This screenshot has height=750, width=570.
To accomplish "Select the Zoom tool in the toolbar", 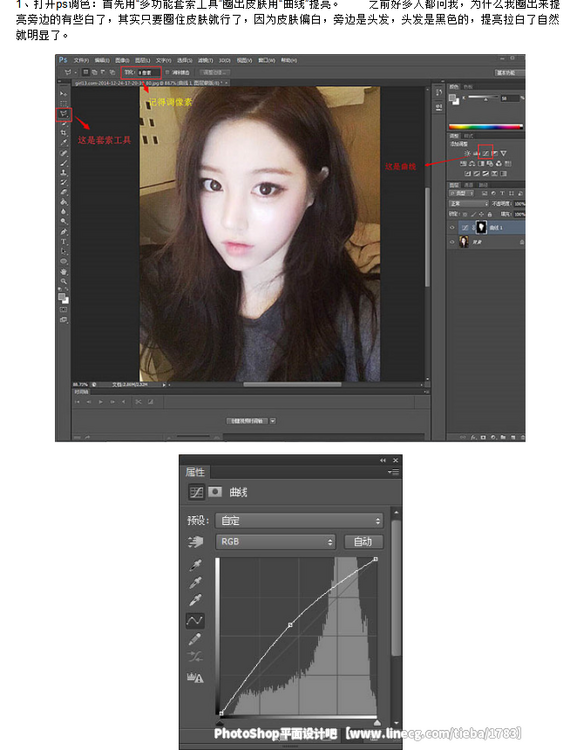I will (x=63, y=281).
